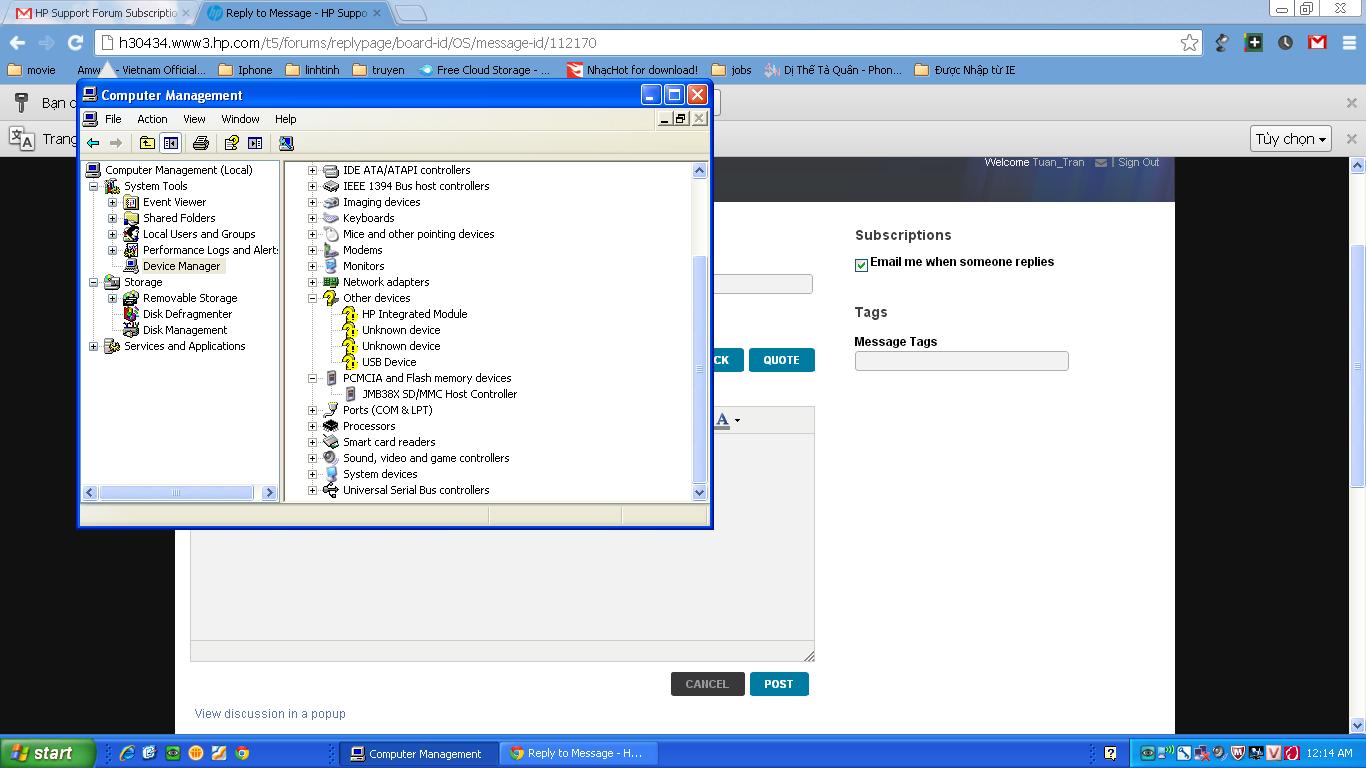Collapse PCMCIA and Flash memory devices category
This screenshot has width=1366, height=768.
[x=313, y=378]
